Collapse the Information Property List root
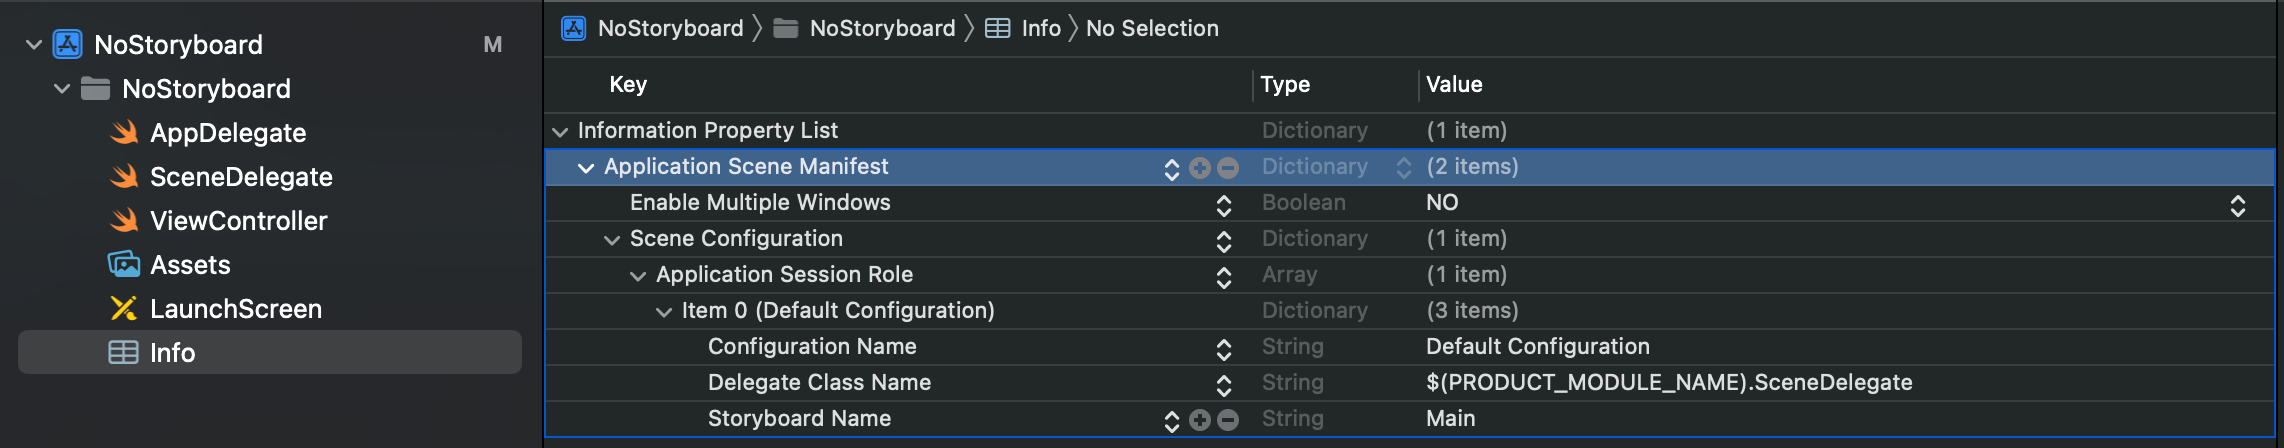Image resolution: width=2284 pixels, height=448 pixels. (560, 132)
